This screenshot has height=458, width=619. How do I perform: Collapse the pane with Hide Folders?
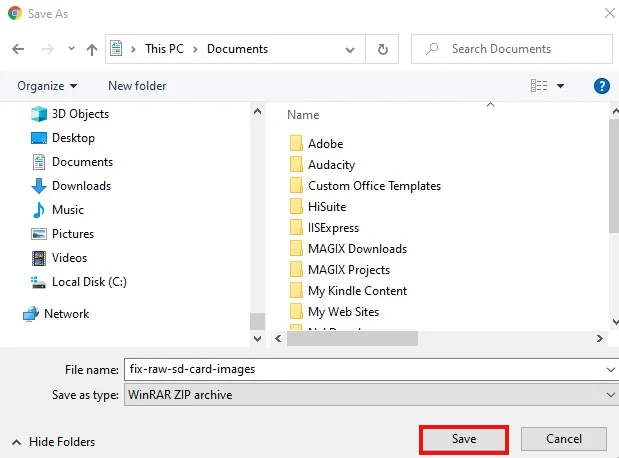pos(54,441)
